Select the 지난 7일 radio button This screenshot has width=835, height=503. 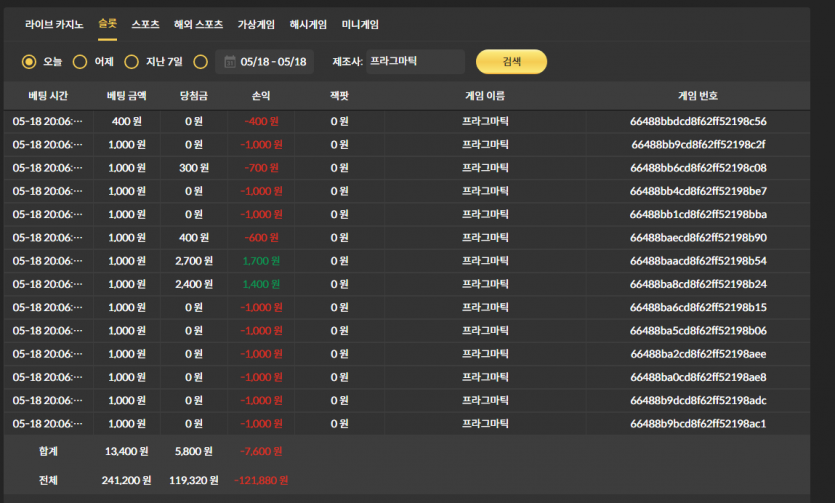click(x=132, y=62)
